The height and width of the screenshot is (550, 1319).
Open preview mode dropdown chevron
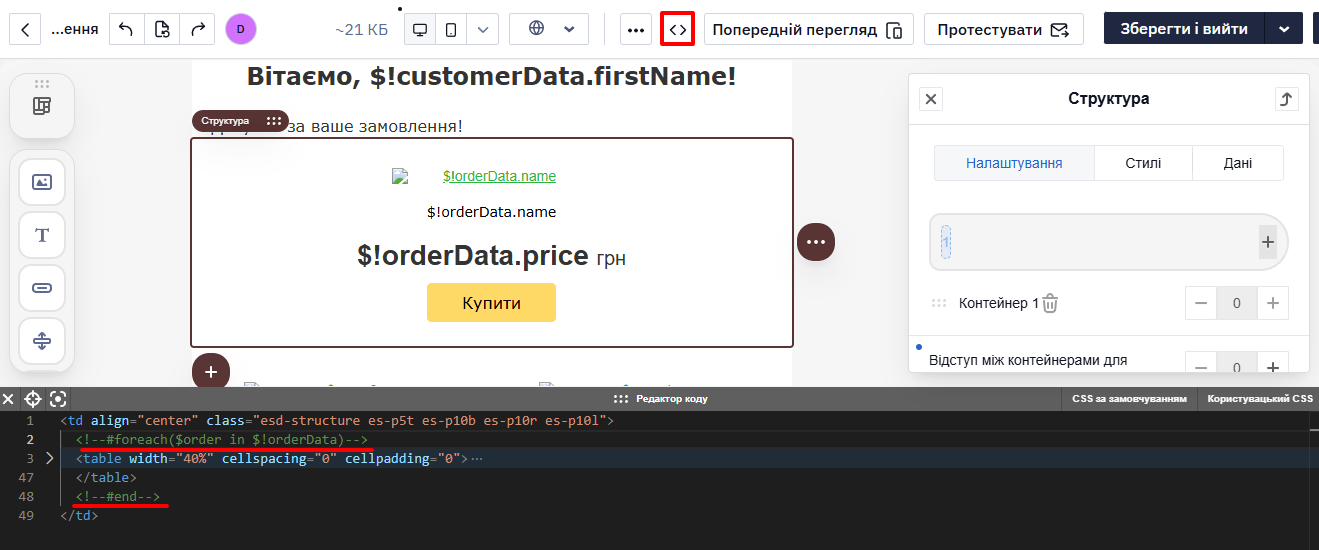(483, 29)
